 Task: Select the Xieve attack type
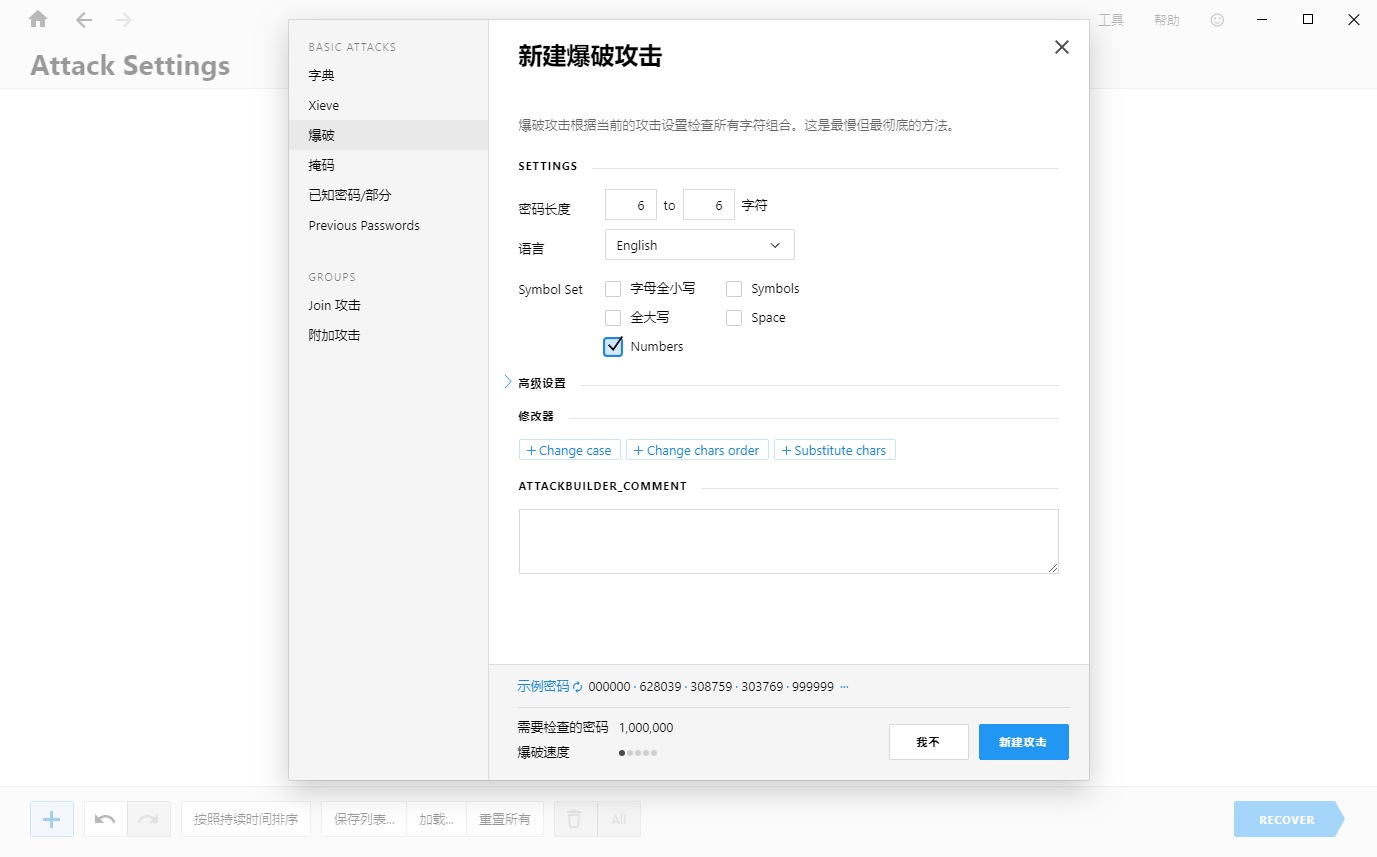click(388, 105)
